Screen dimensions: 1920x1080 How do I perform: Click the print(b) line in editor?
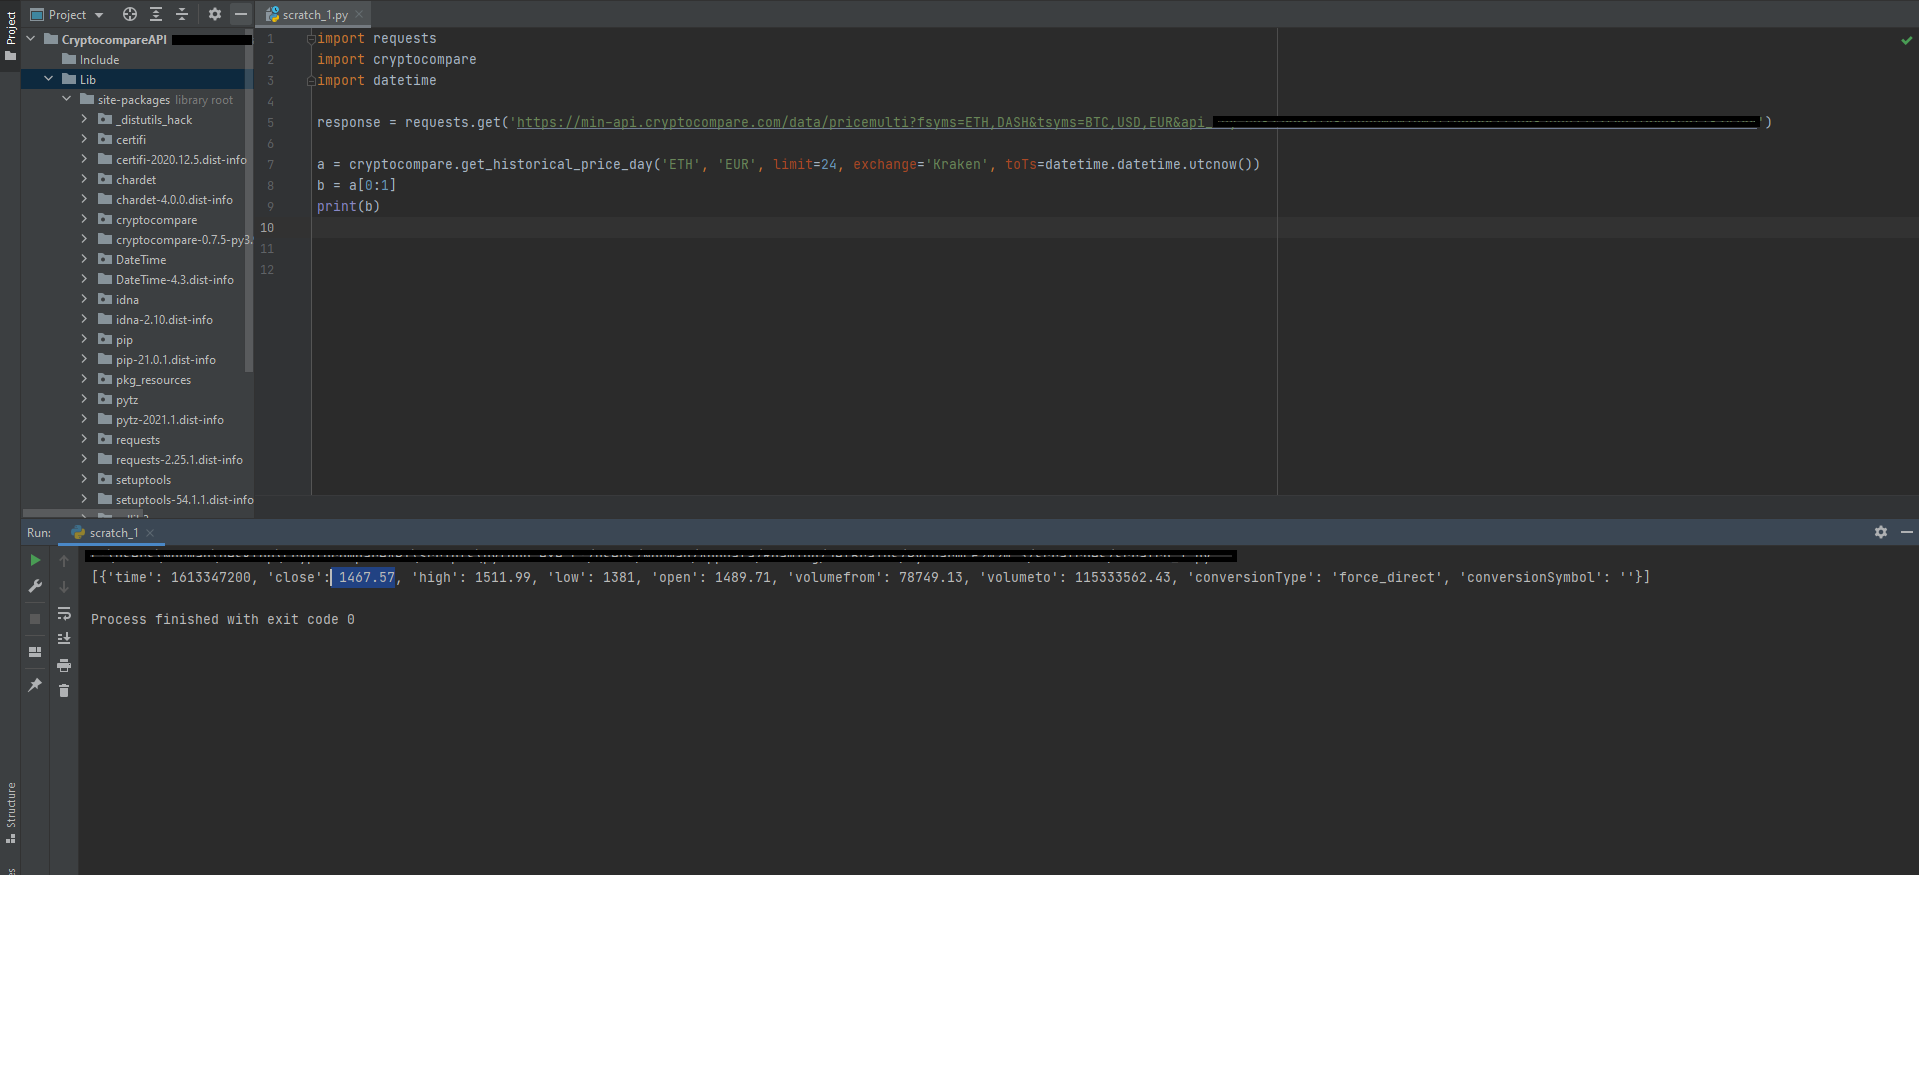[x=348, y=206]
